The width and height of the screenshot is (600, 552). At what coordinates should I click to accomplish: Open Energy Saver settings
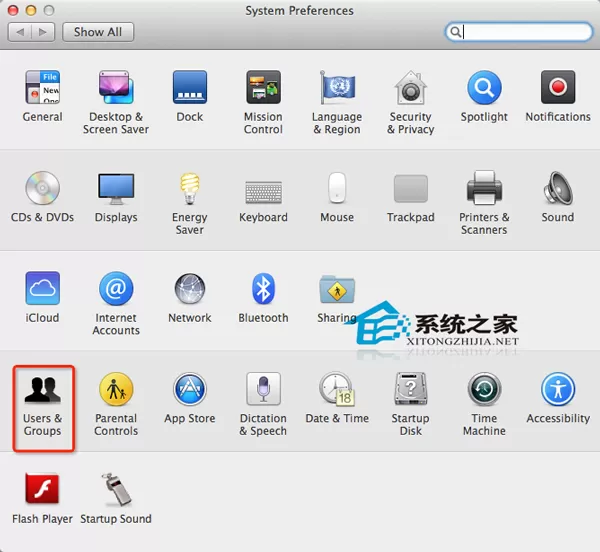(x=189, y=203)
